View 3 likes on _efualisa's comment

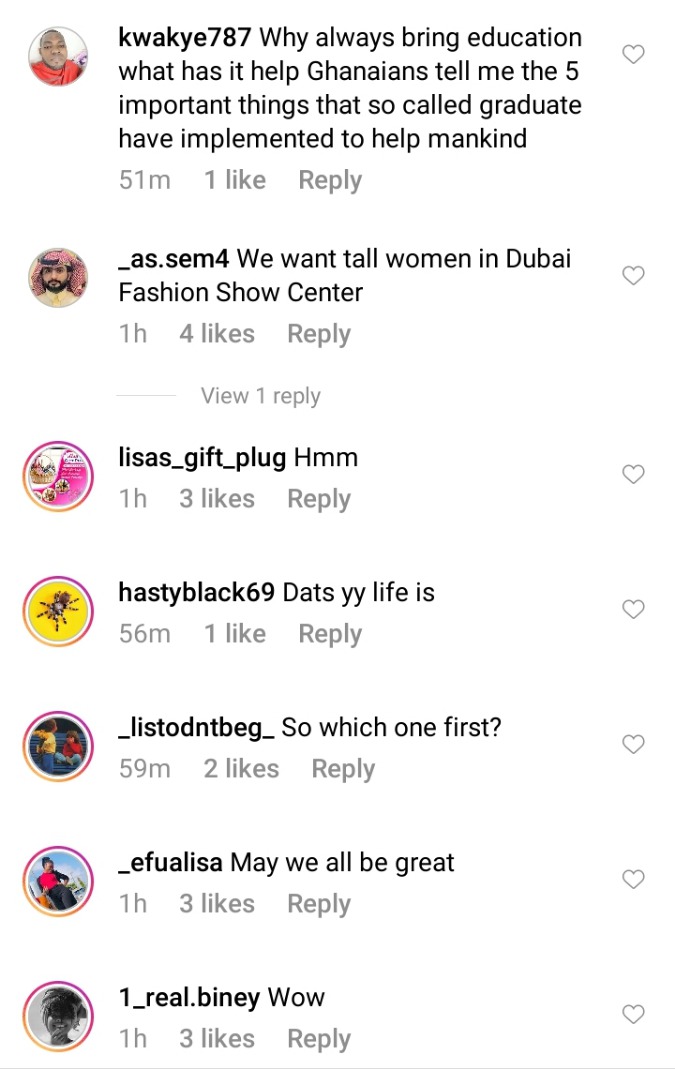217,904
